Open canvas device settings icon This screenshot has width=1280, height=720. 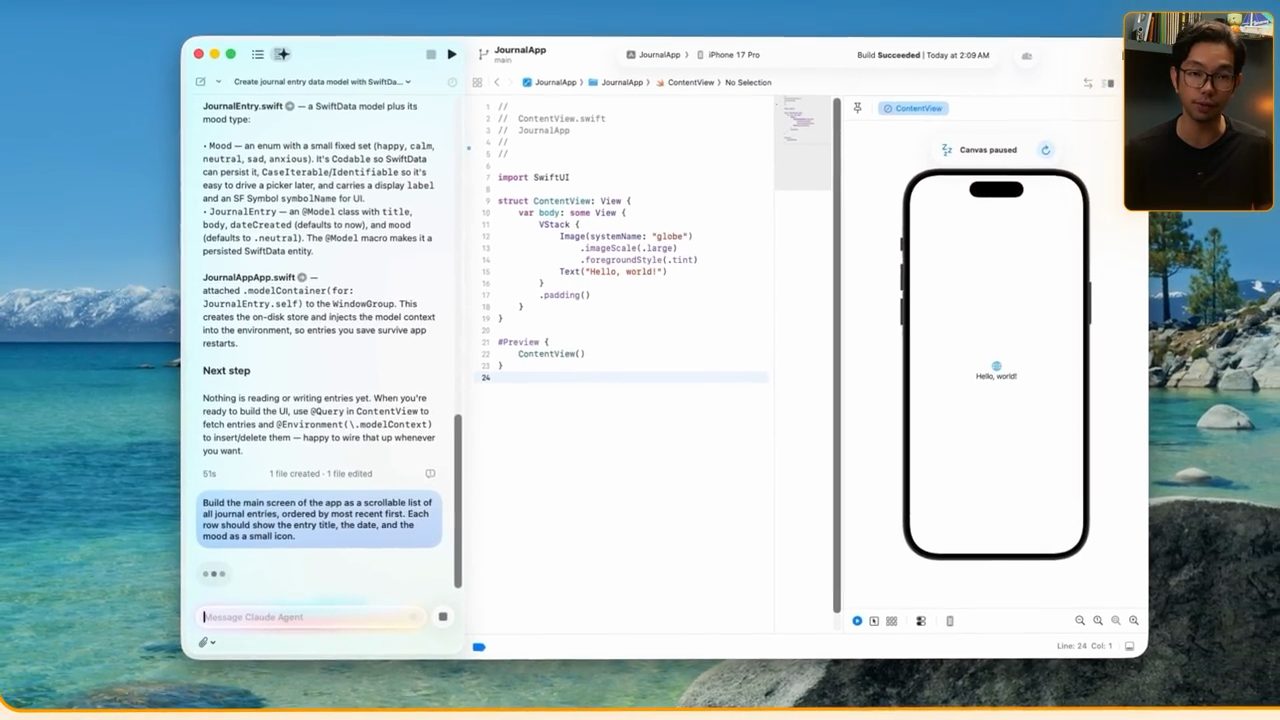(921, 621)
